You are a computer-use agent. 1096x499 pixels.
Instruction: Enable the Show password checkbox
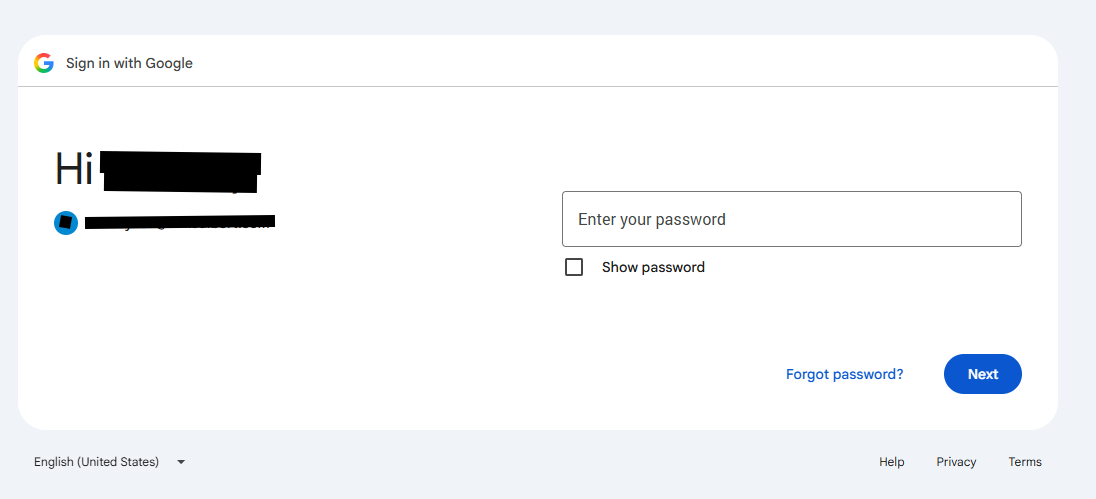(x=574, y=267)
